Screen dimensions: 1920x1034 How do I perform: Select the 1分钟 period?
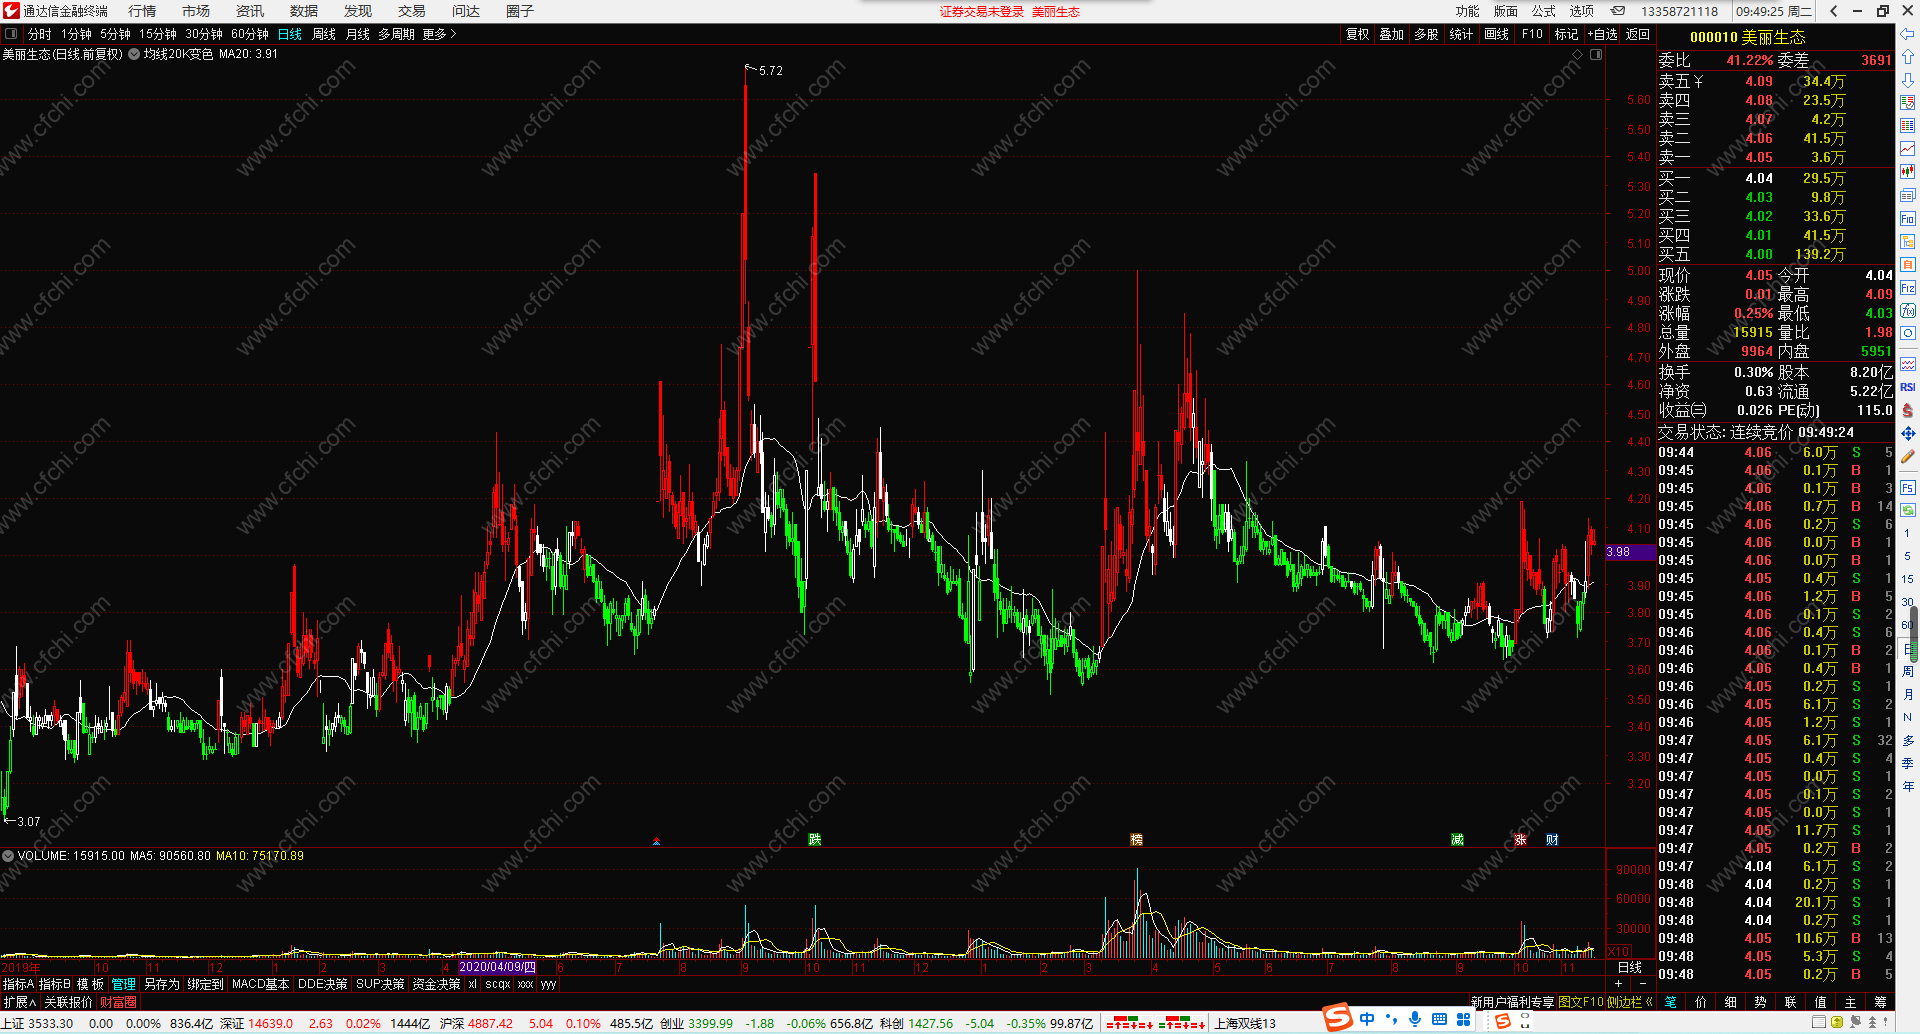(x=76, y=34)
